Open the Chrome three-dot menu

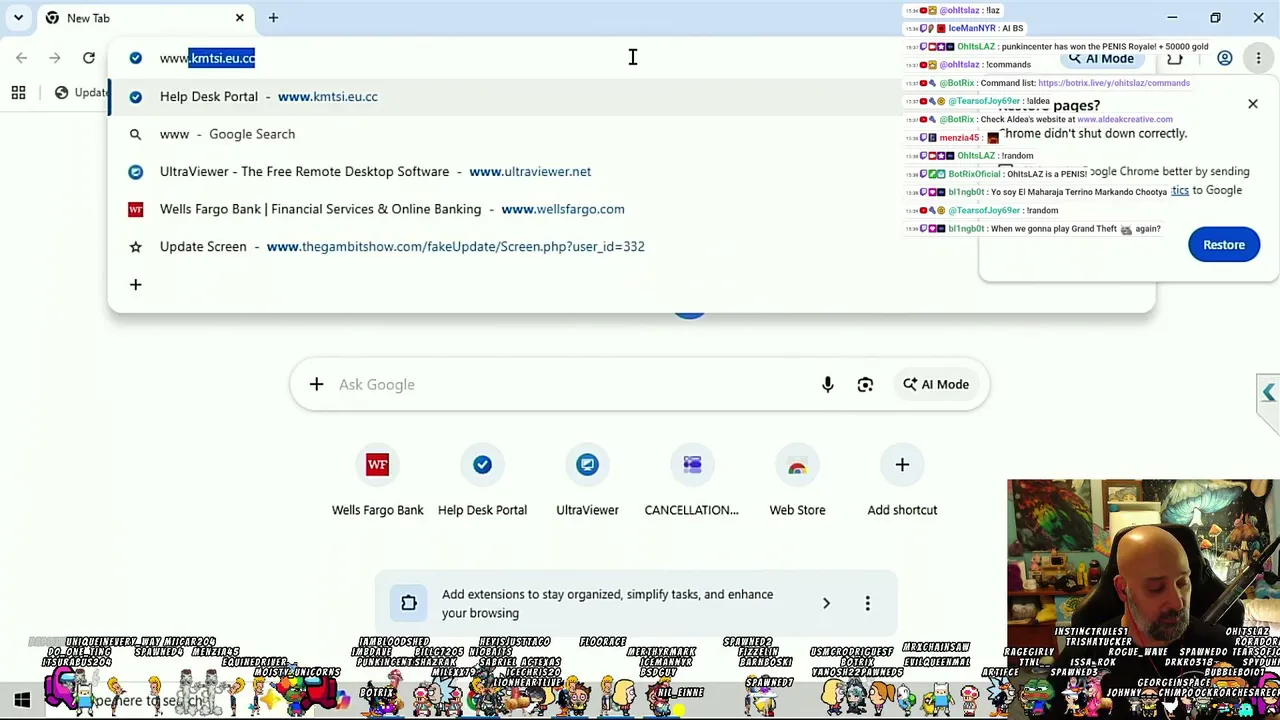pos(1259,58)
